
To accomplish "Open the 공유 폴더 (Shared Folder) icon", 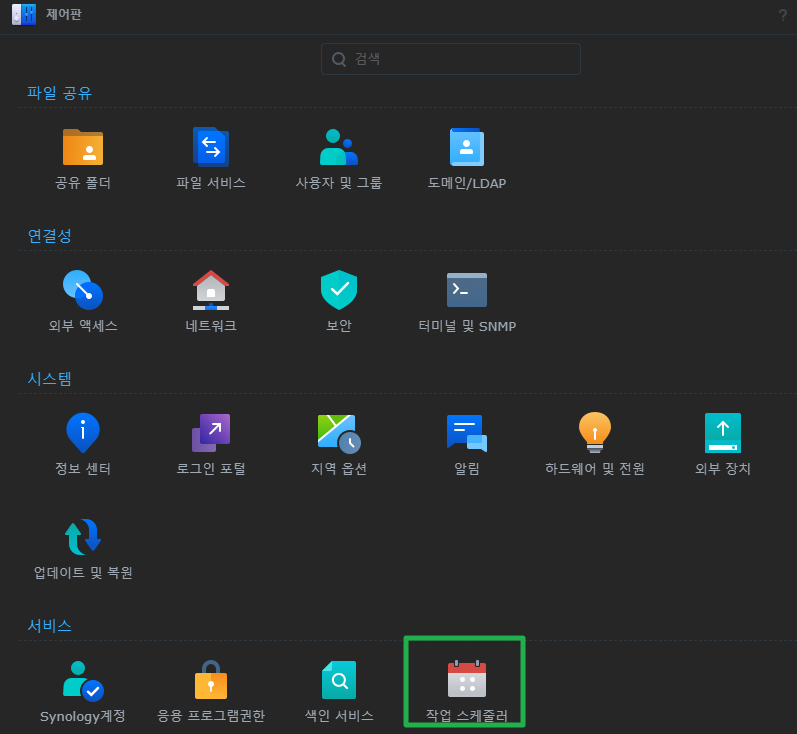I will point(83,147).
